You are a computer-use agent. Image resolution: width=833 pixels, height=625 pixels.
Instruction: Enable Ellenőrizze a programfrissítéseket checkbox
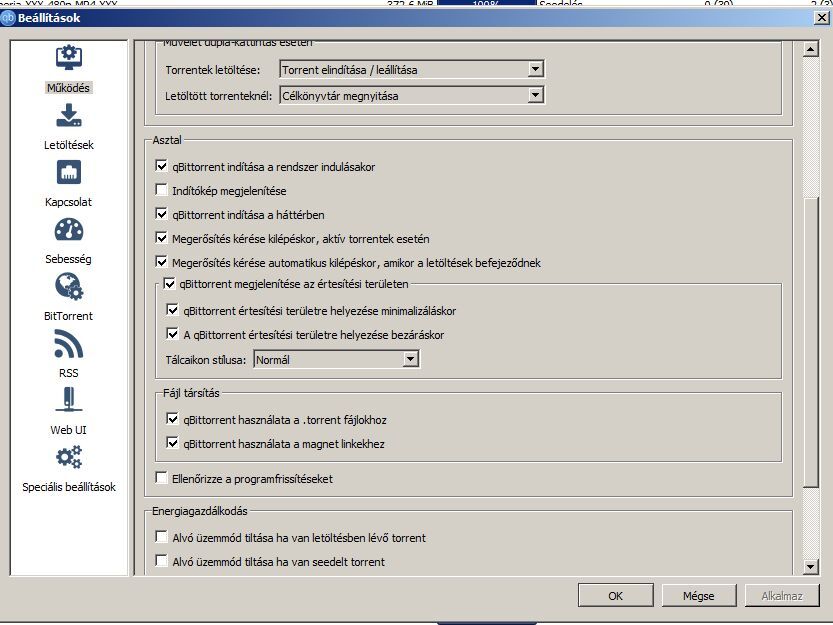tap(161, 478)
